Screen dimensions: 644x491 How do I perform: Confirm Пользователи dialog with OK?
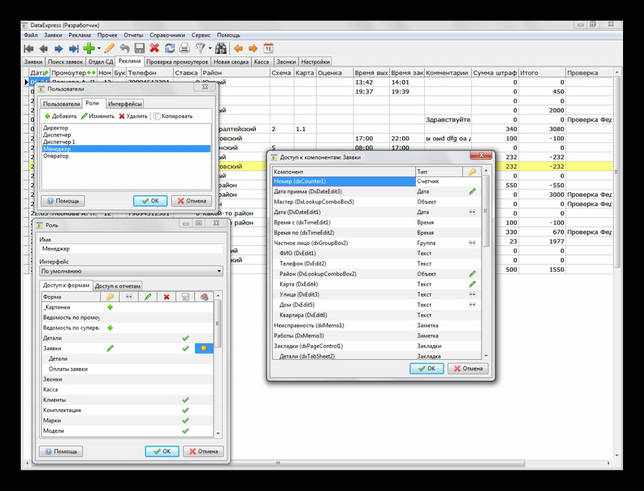coord(150,201)
